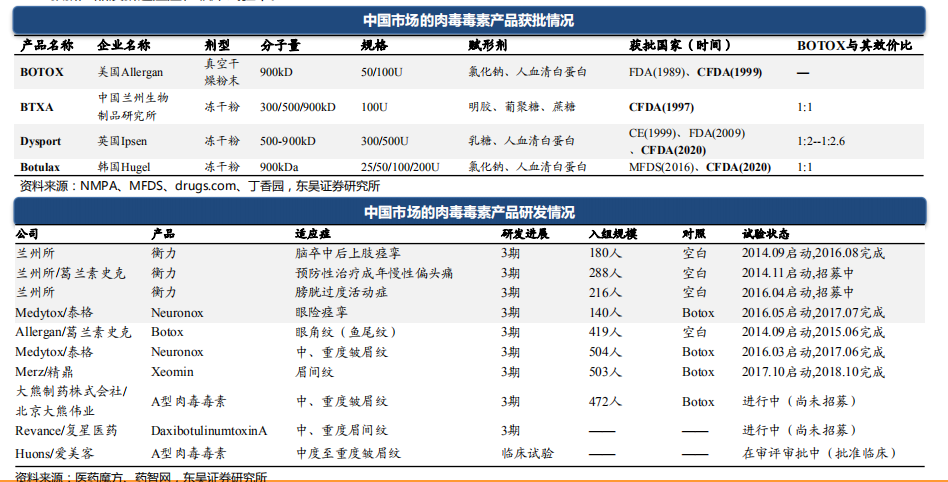The image size is (948, 482).
Task: Click the 分子量 column header
Action: pyautogui.click(x=281, y=45)
